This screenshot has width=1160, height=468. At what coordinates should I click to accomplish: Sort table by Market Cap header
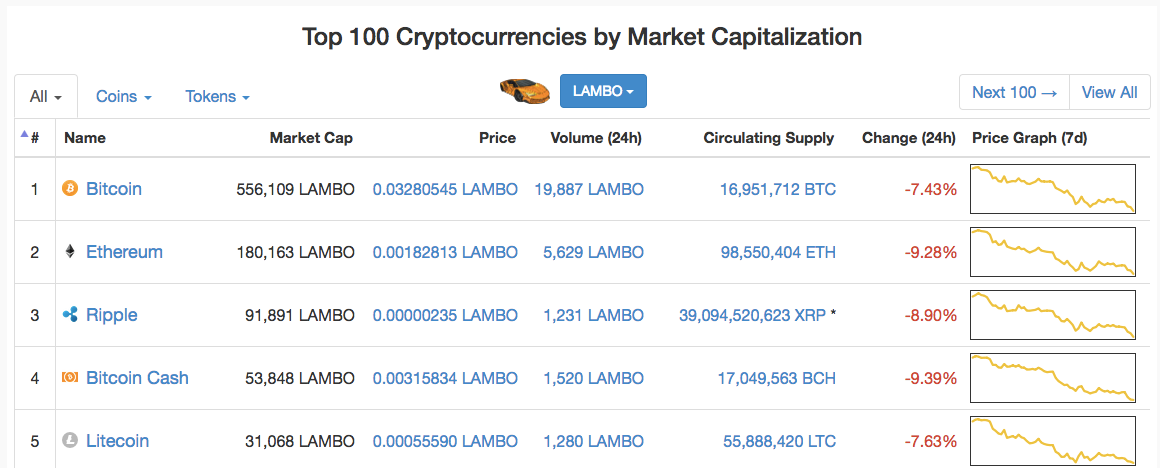pos(311,138)
